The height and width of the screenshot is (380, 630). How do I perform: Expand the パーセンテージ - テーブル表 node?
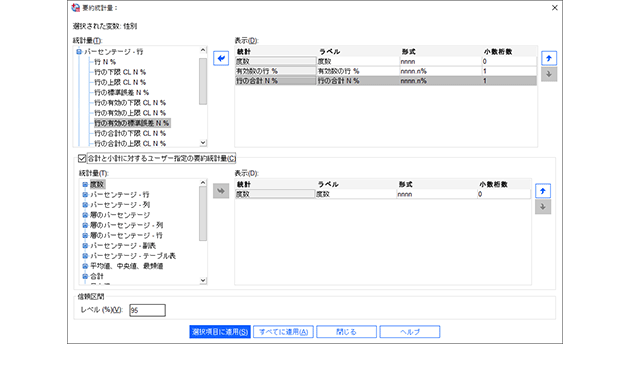click(x=85, y=256)
